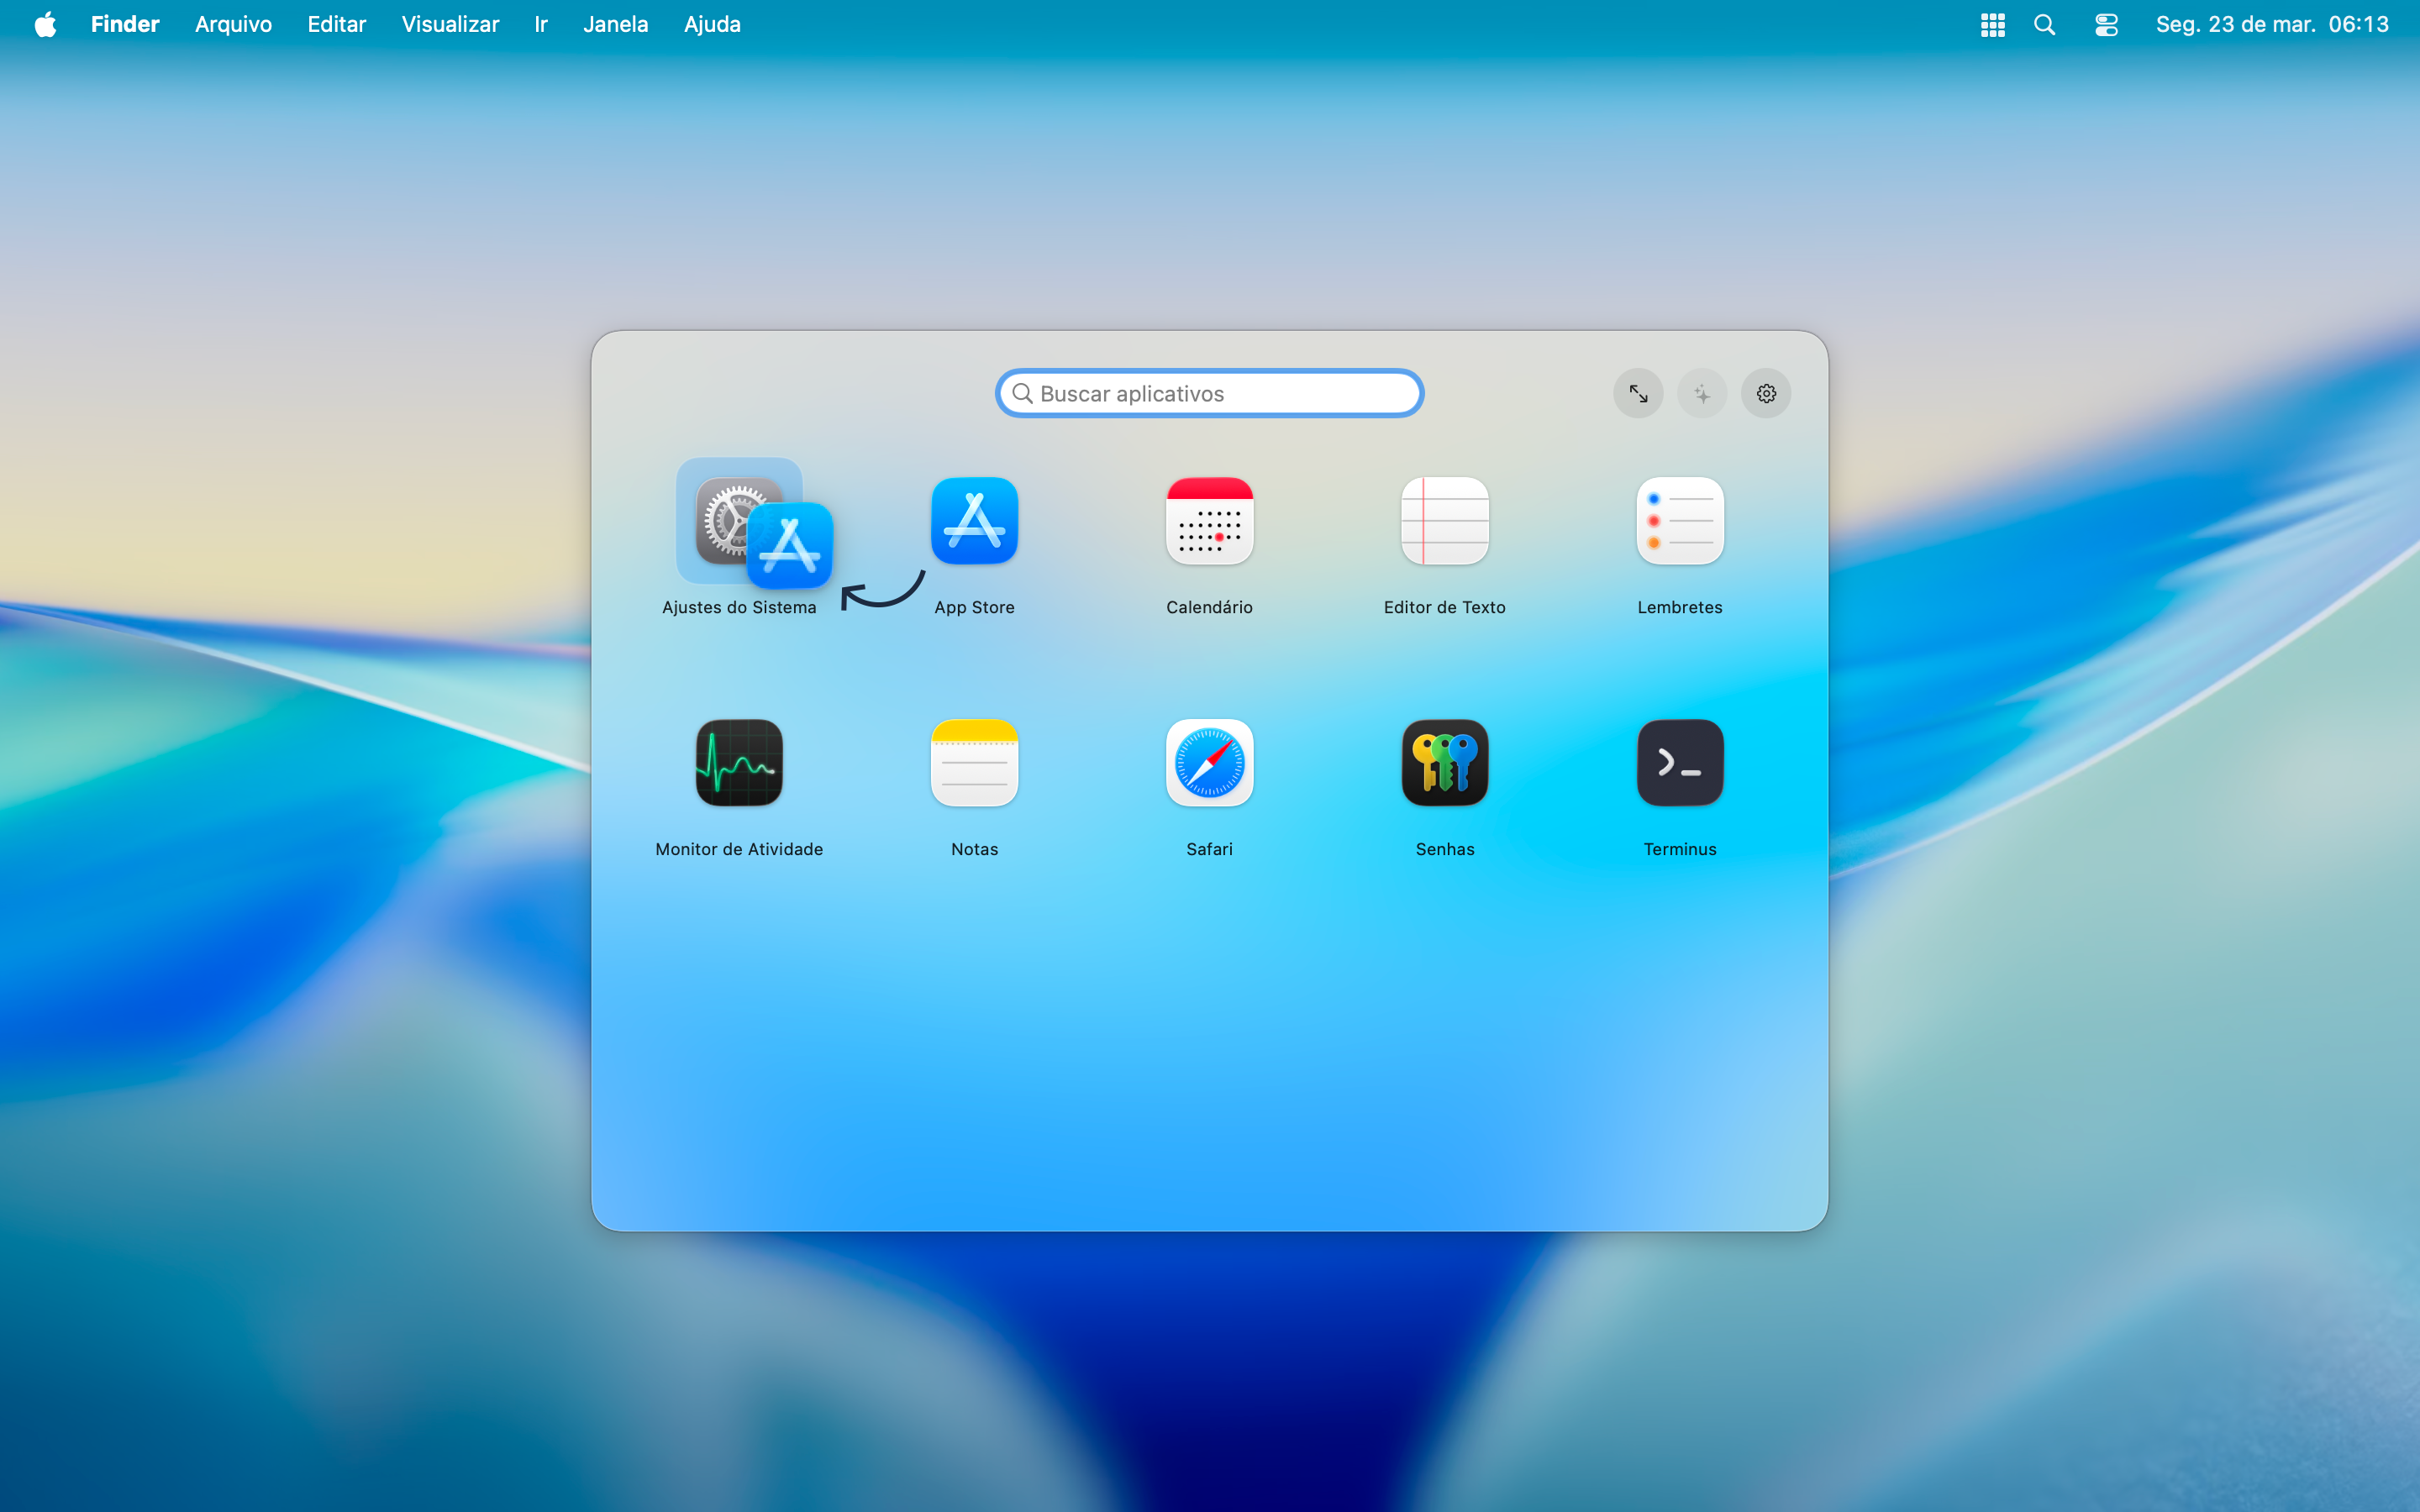This screenshot has height=1512, width=2420.
Task: Launch Monitor de Atividade
Action: [x=738, y=763]
